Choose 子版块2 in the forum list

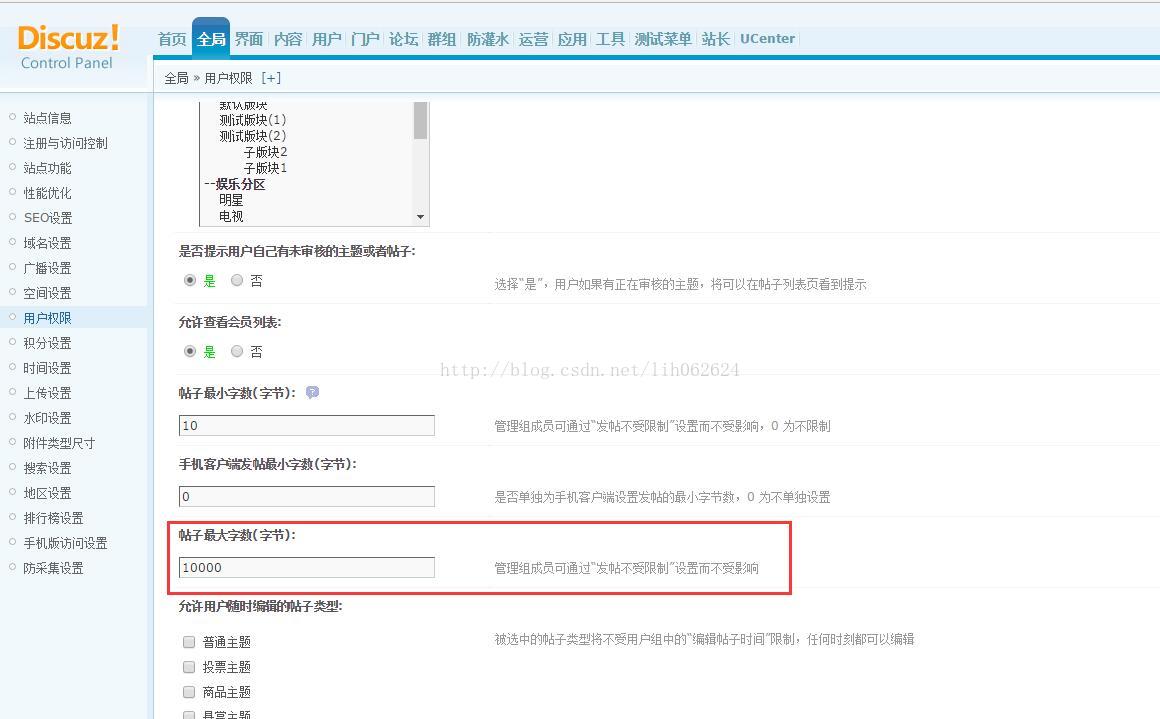click(x=265, y=152)
